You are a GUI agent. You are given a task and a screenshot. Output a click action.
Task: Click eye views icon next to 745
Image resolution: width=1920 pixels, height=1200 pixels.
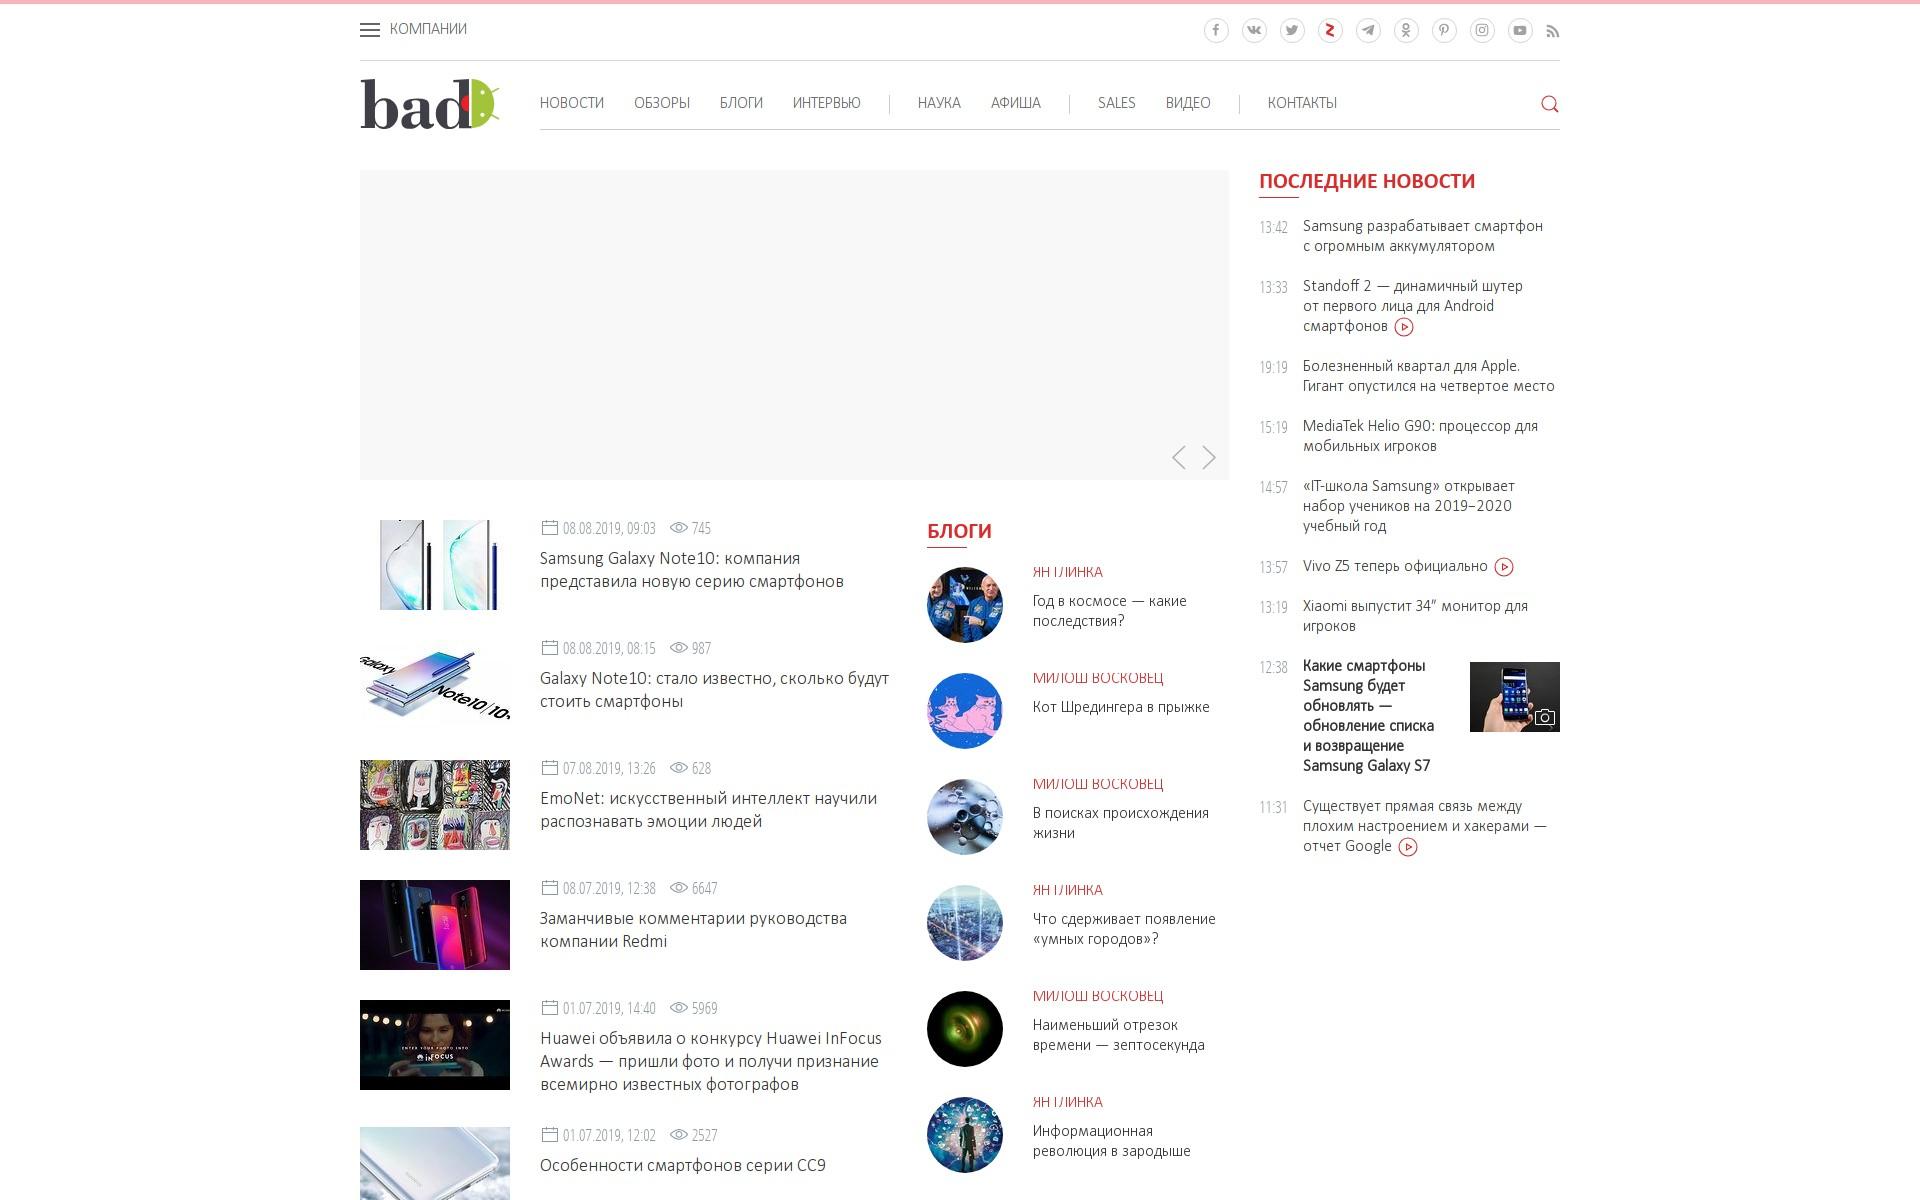point(679,527)
